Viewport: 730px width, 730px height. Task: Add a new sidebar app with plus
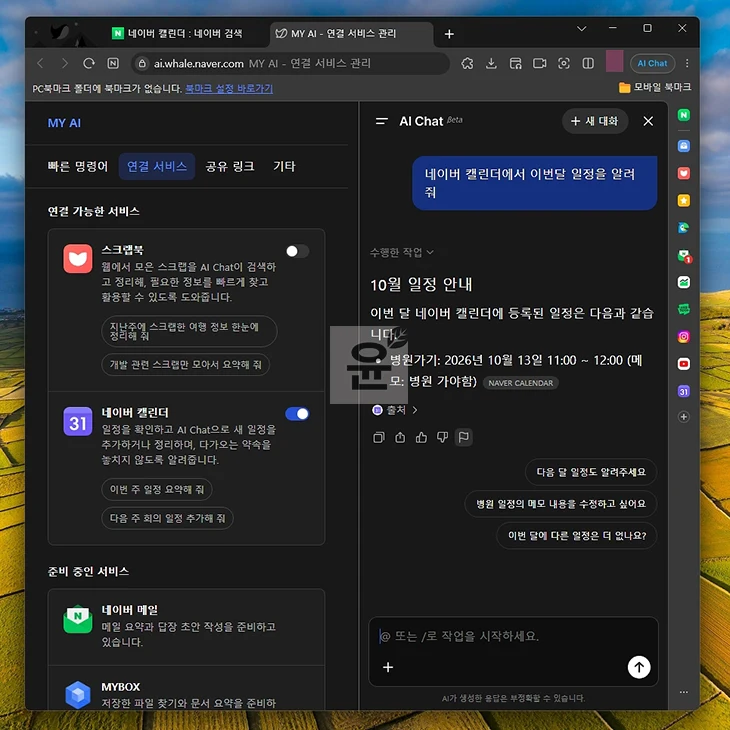pyautogui.click(x=683, y=417)
